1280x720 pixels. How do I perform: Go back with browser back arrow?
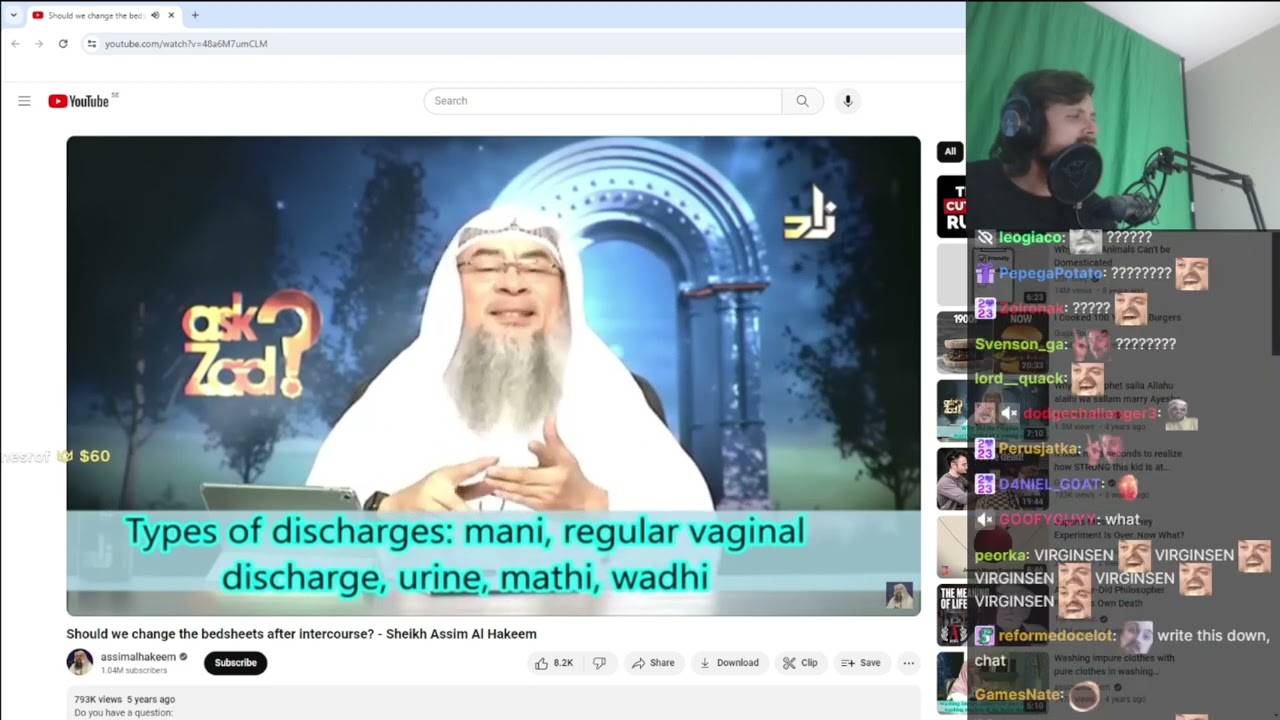[15, 44]
